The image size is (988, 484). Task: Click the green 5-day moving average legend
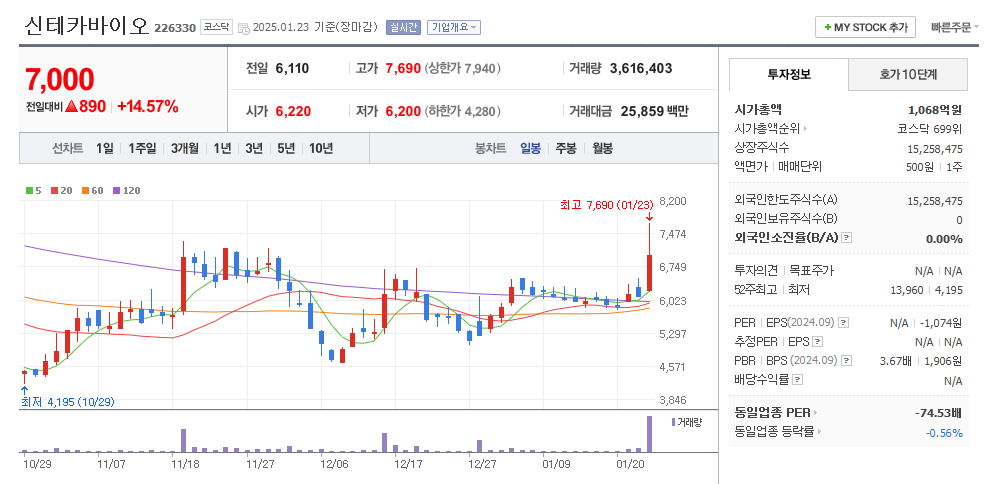tap(33, 190)
